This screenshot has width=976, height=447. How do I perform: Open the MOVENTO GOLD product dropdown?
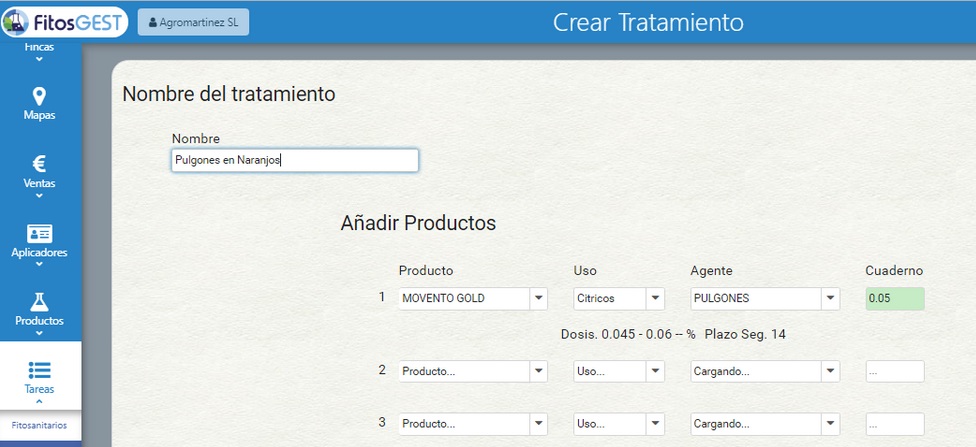coord(473,298)
